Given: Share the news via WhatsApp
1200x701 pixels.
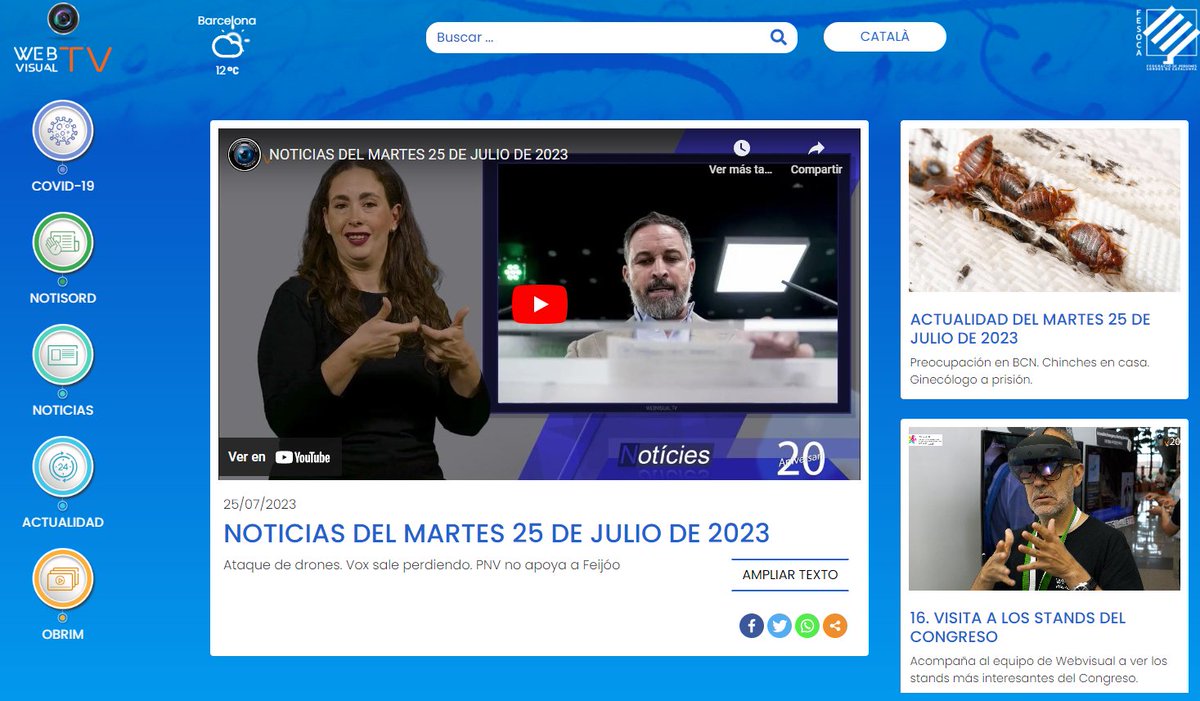Looking at the screenshot, I should tap(807, 626).
